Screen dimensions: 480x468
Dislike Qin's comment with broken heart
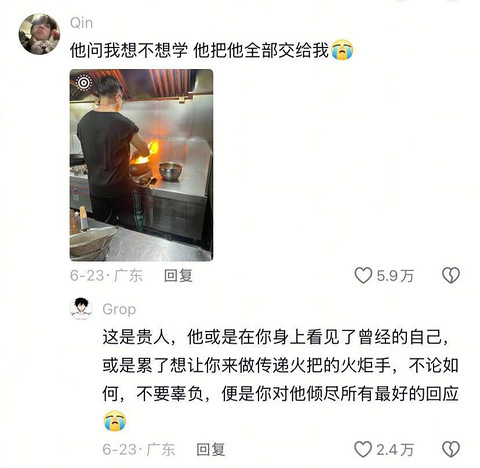451,276
